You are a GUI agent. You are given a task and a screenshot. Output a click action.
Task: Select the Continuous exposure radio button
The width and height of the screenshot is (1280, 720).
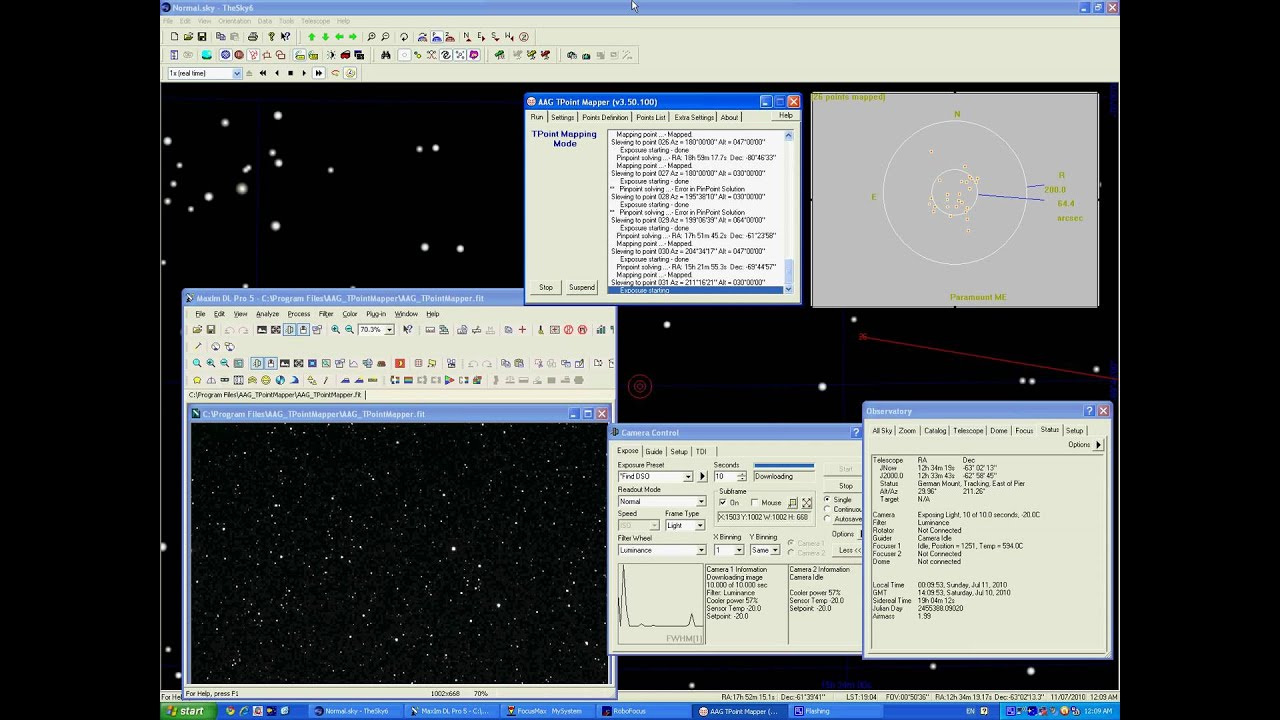[x=827, y=509]
